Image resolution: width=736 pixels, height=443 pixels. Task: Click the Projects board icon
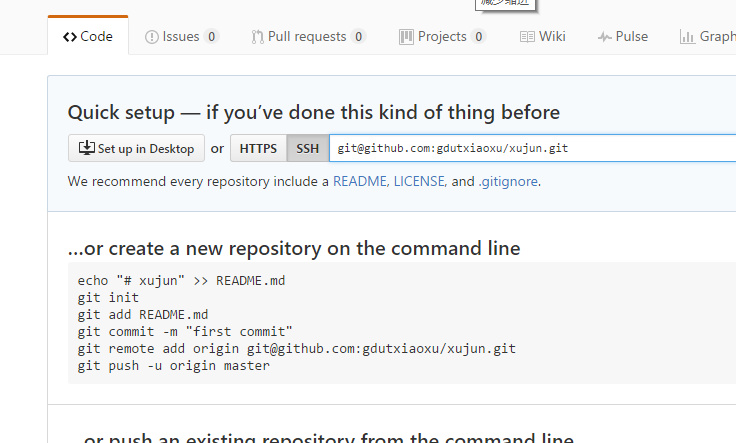pos(406,37)
